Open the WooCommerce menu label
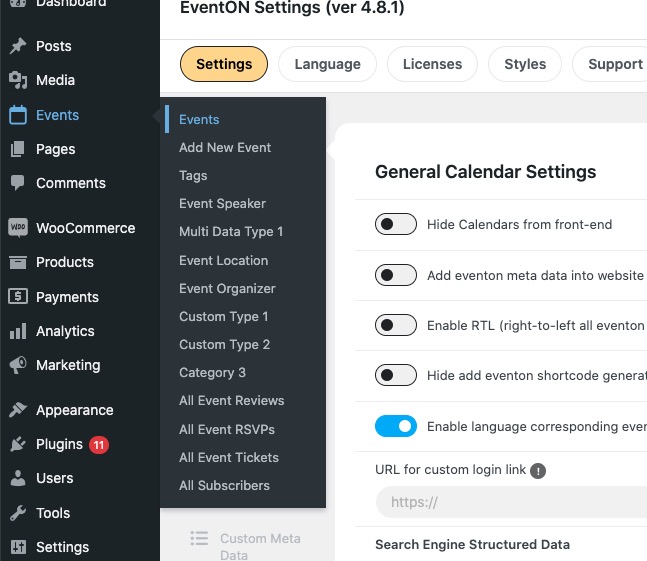The width and height of the screenshot is (647, 561). tap(85, 228)
